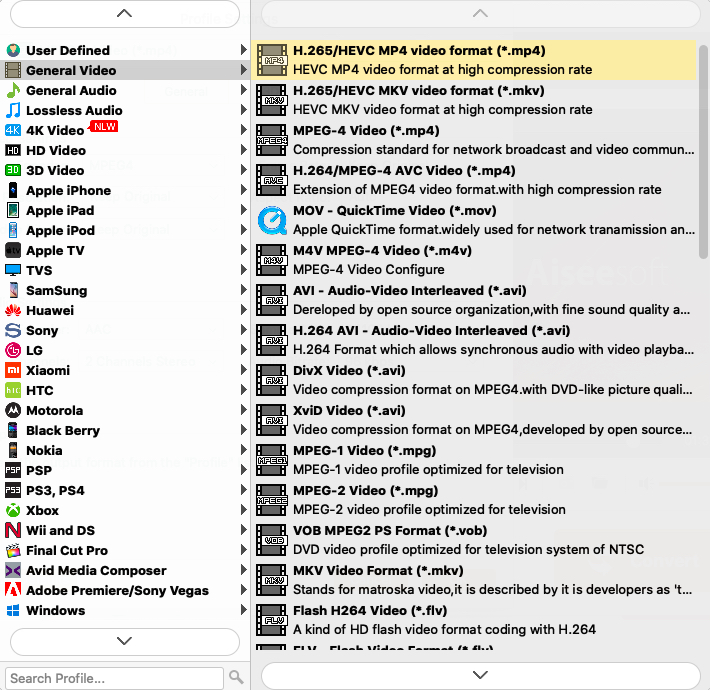
Task: Click the format list scroll-down chevron button
Action: 480,676
